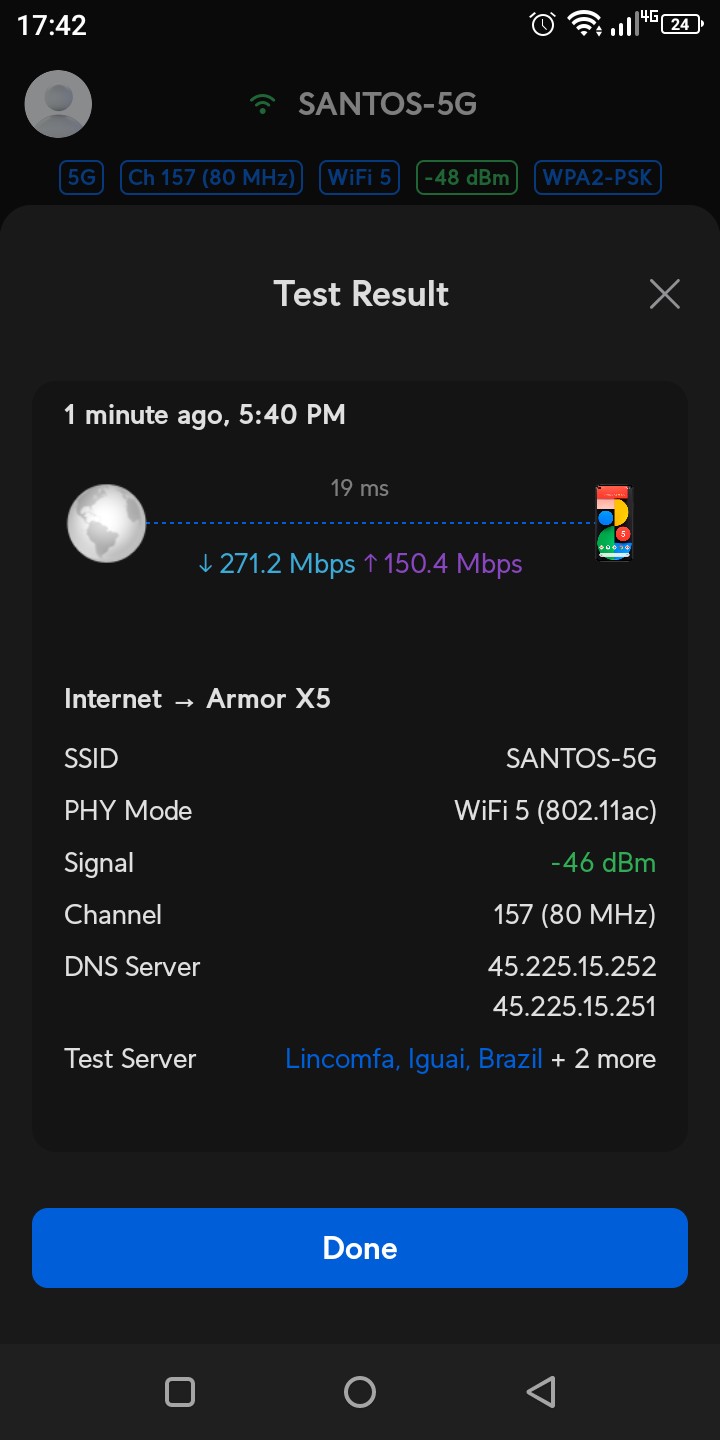Tap the Ch 157 (80 MHz) badge

(212, 178)
